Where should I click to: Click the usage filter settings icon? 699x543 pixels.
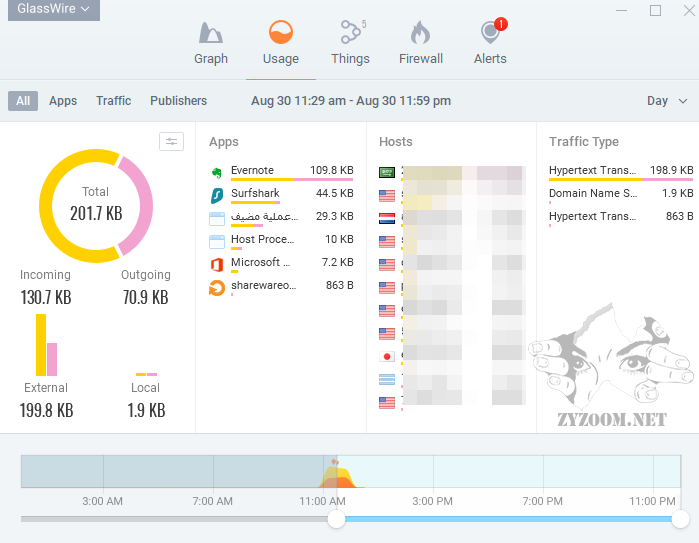tap(172, 142)
